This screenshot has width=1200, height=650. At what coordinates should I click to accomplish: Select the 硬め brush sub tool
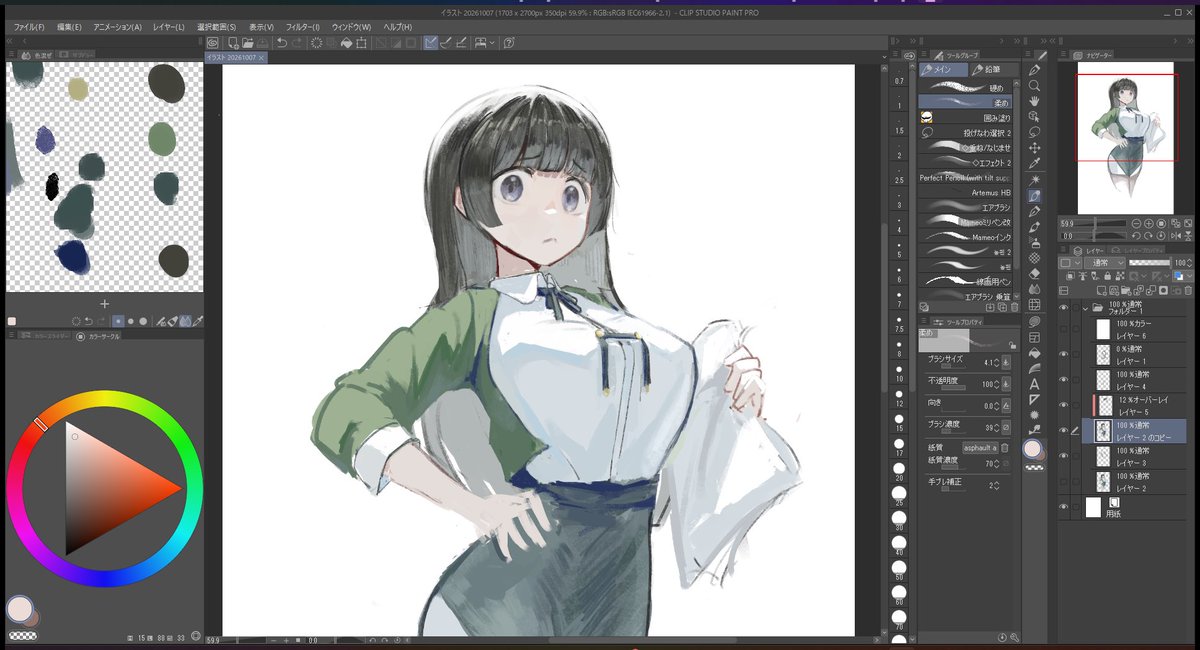[x=966, y=87]
